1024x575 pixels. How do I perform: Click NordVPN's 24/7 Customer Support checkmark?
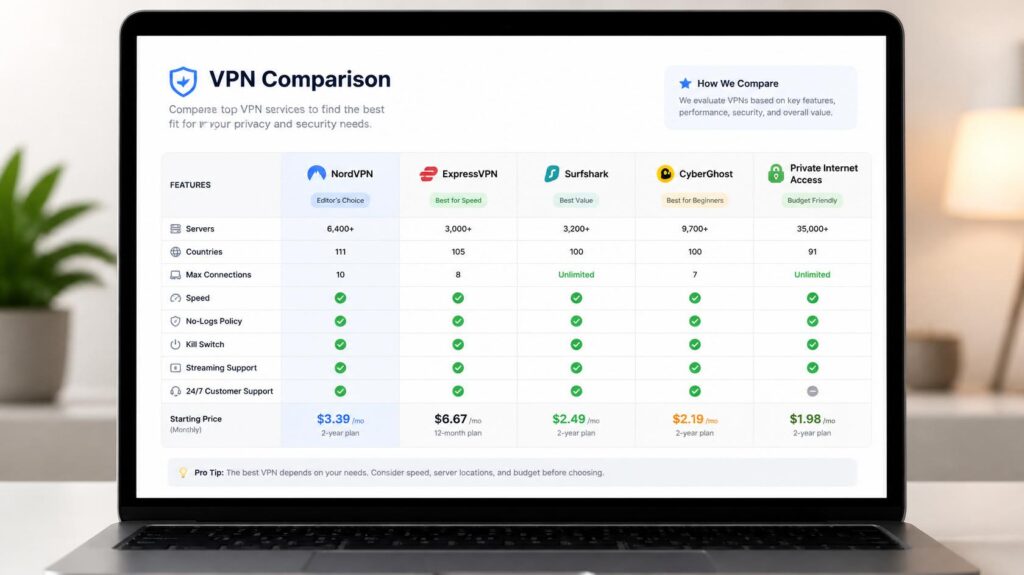pos(340,391)
